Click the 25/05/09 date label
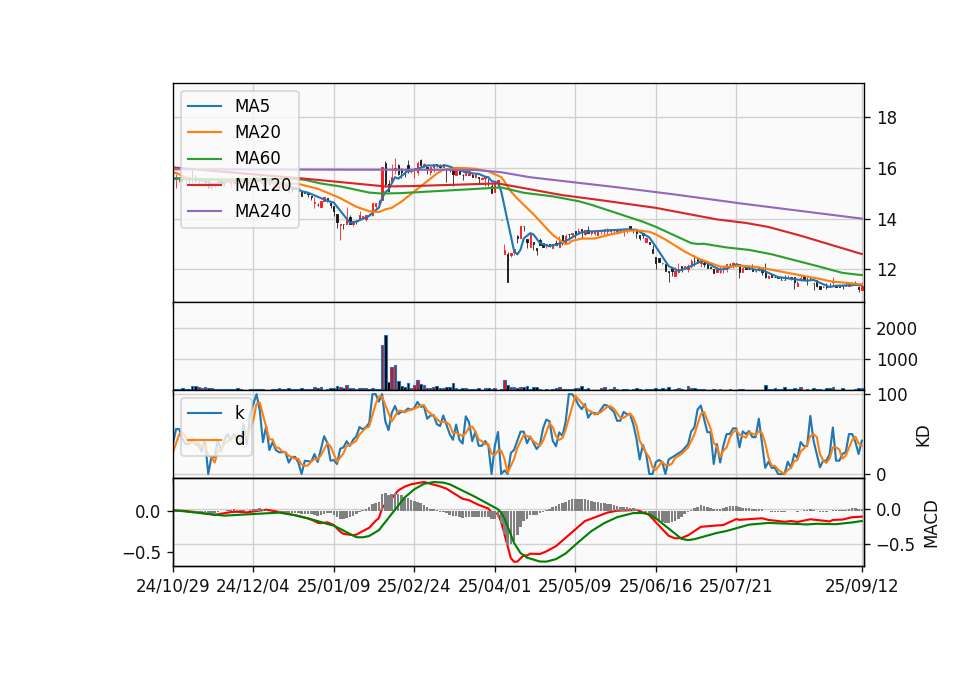Viewport: 960px width, 690px height. click(575, 586)
